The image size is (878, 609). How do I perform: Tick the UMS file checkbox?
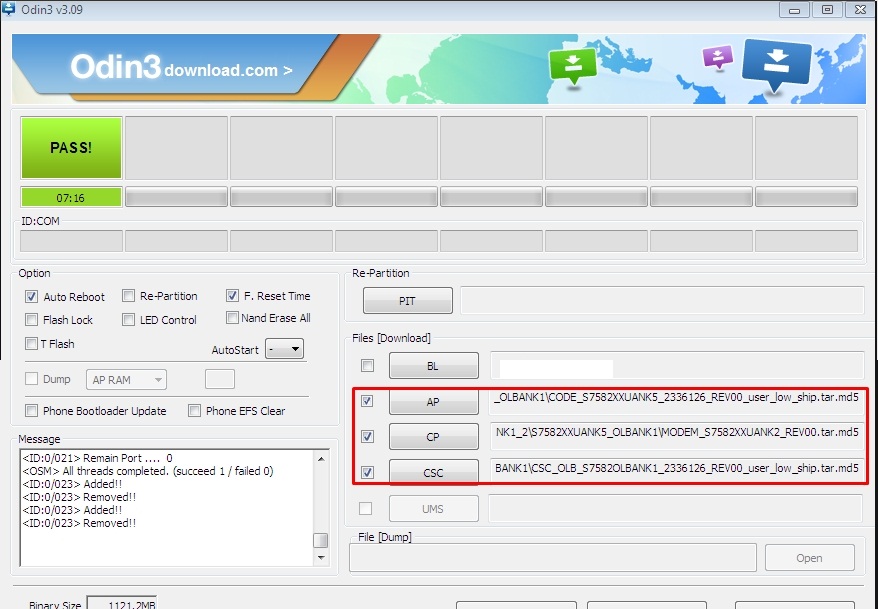pyautogui.click(x=365, y=508)
